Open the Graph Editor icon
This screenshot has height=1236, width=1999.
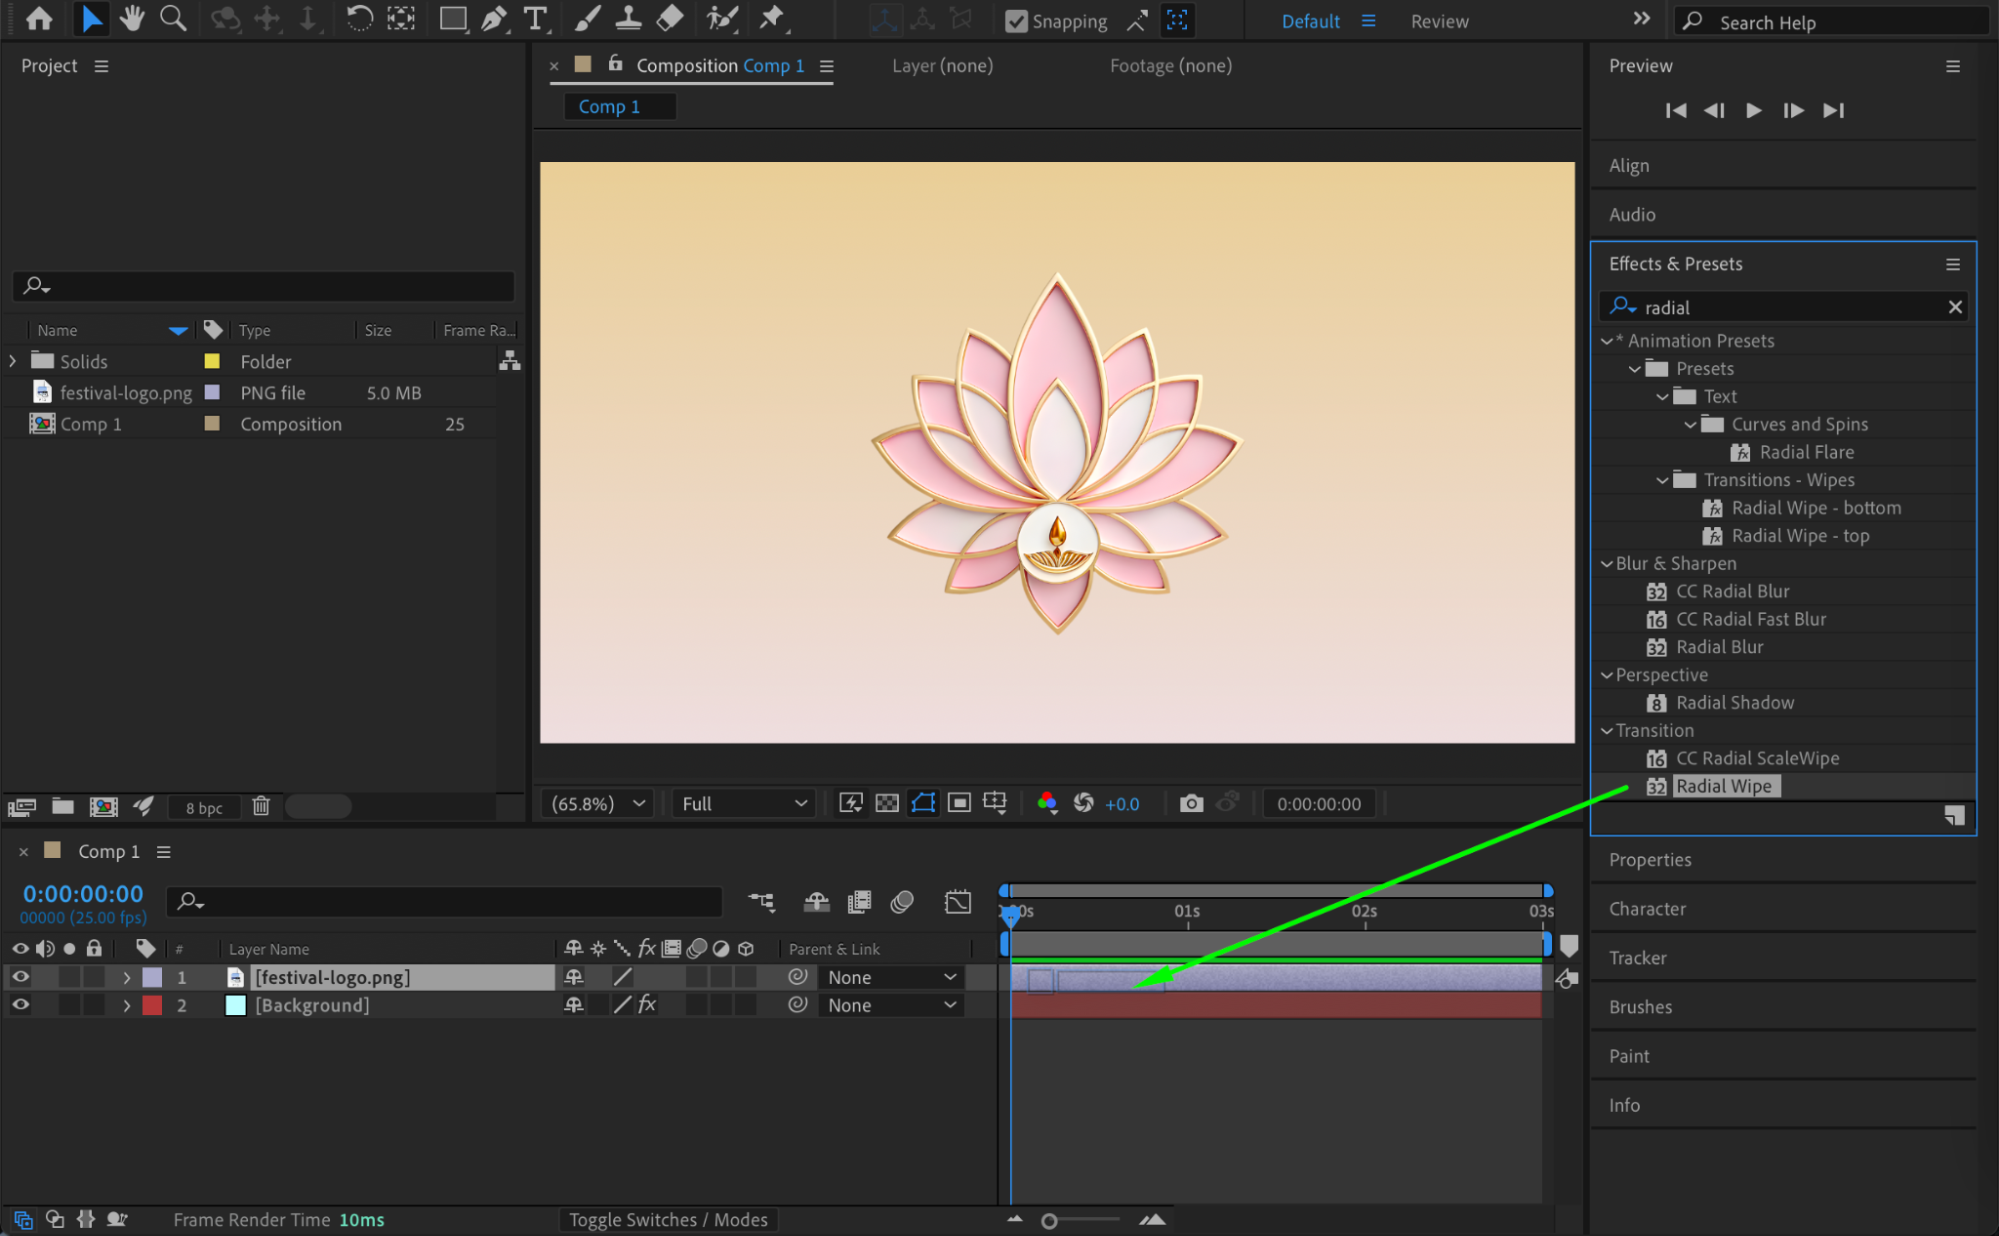[x=957, y=902]
